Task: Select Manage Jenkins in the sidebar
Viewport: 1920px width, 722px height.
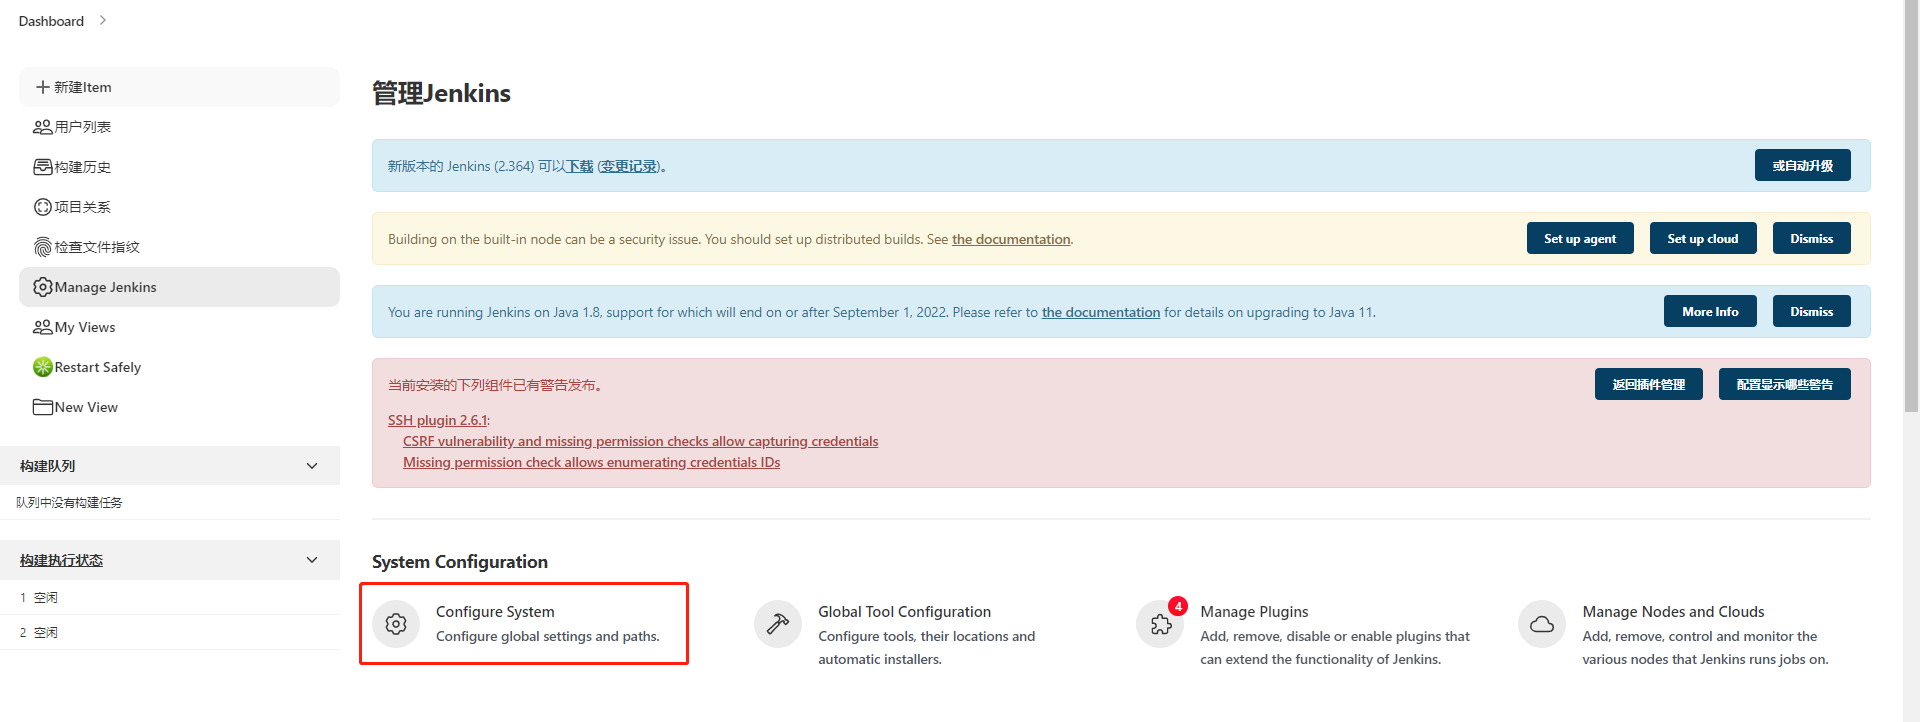Action: coord(179,287)
